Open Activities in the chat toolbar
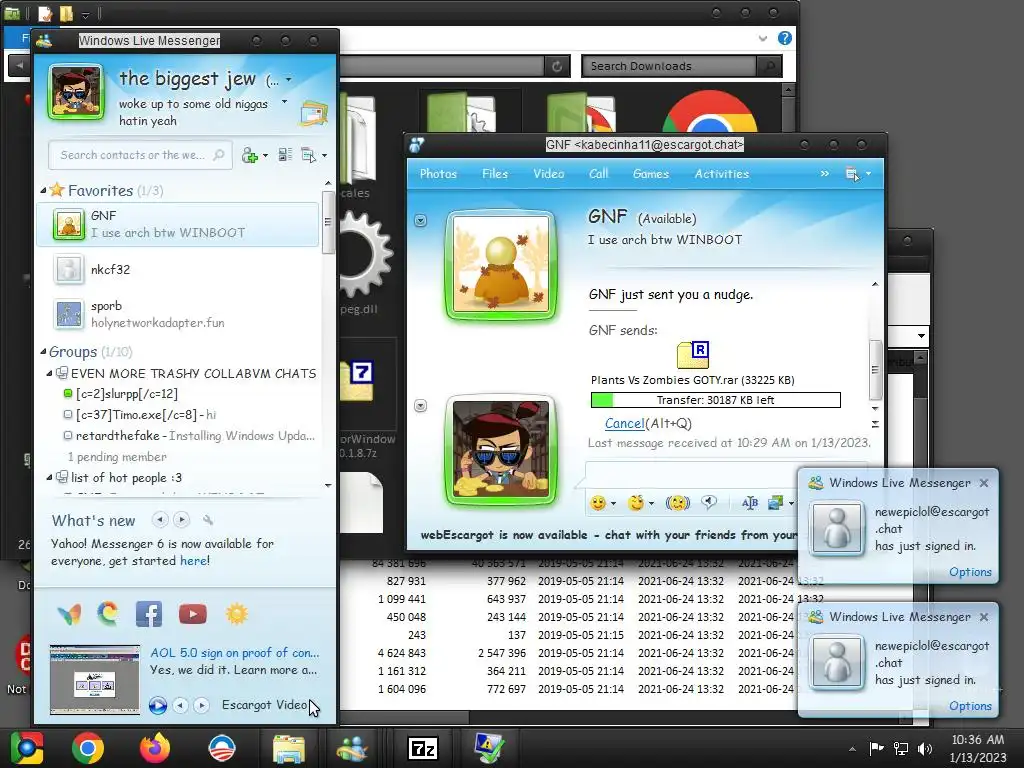This screenshot has width=1024, height=768. point(722,174)
